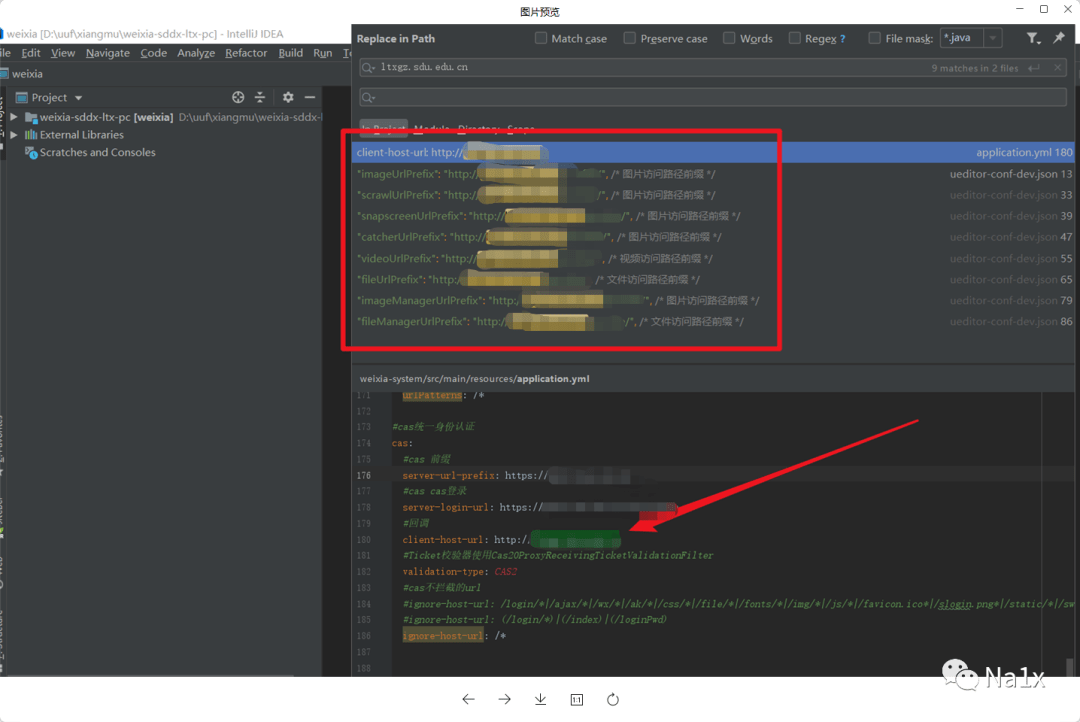The height and width of the screenshot is (722, 1080).
Task: Open Project panel settings gear
Action: pos(288,97)
